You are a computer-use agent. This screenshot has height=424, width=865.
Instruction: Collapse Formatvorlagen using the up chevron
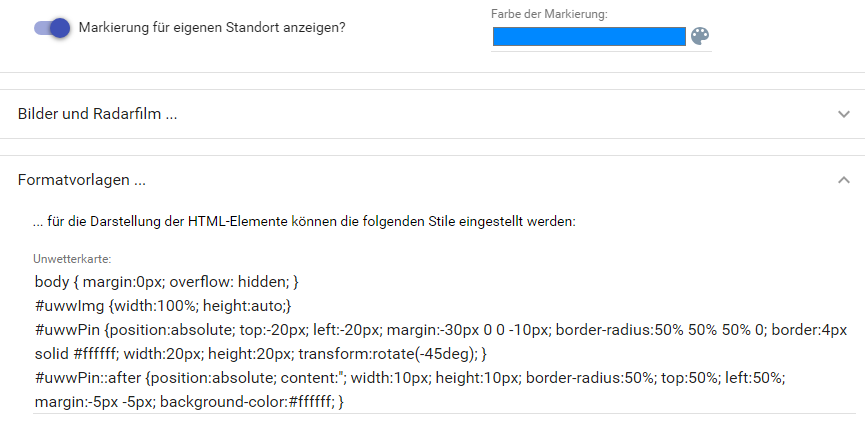(843, 180)
